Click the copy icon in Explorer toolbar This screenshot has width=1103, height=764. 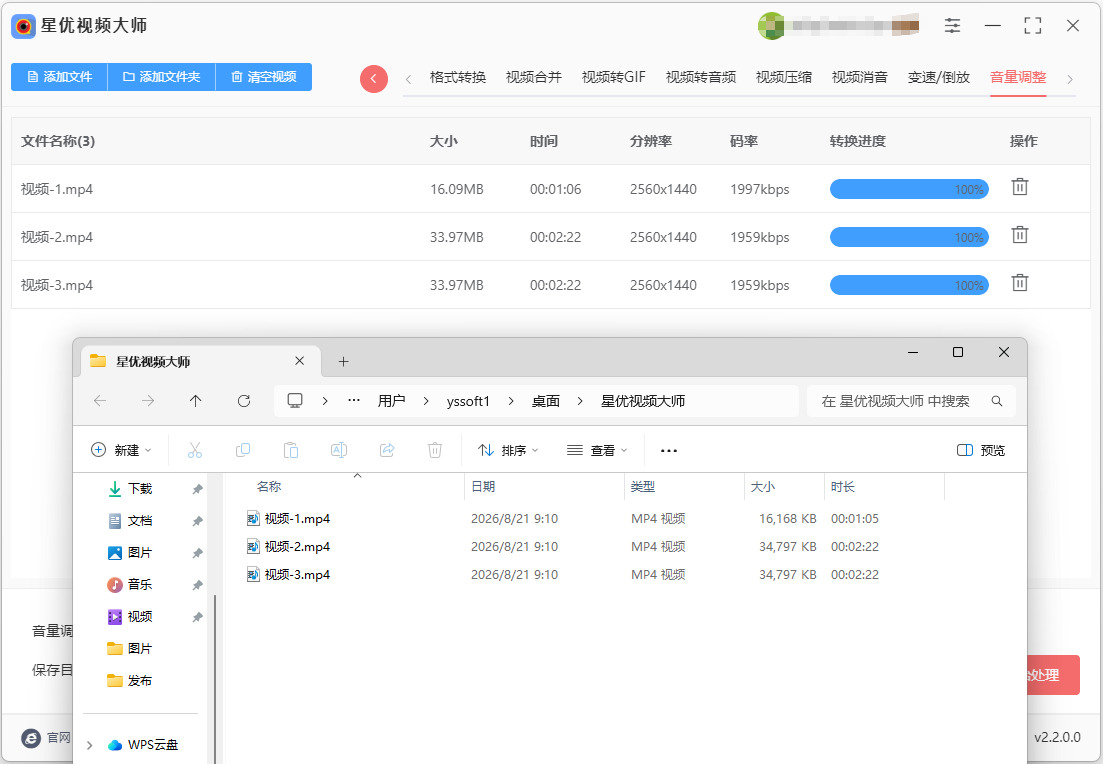[x=243, y=450]
